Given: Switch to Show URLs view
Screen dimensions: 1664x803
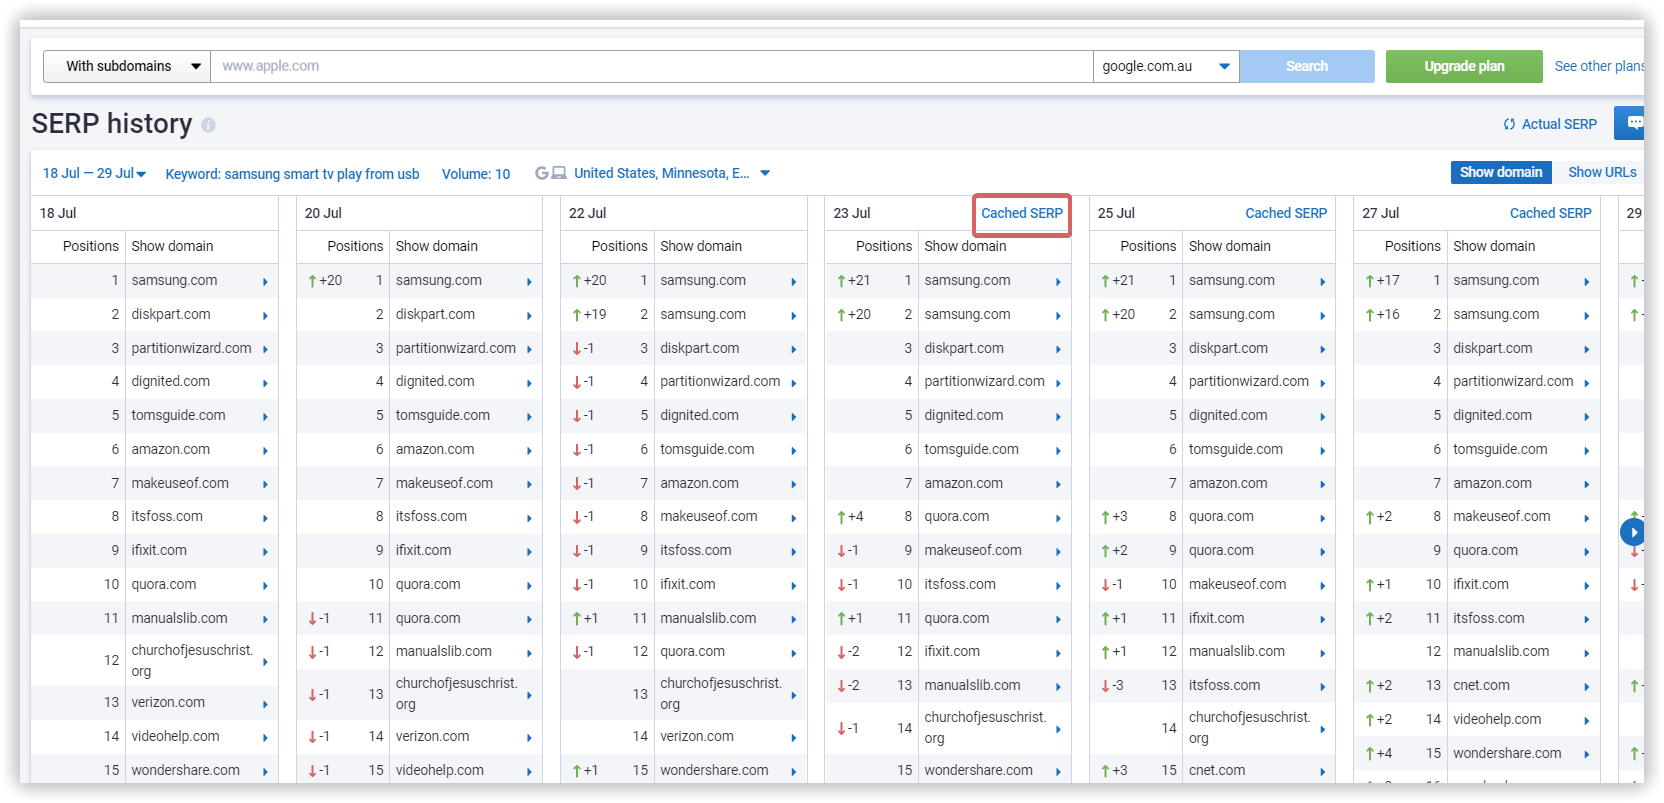Looking at the screenshot, I should pos(1602,172).
